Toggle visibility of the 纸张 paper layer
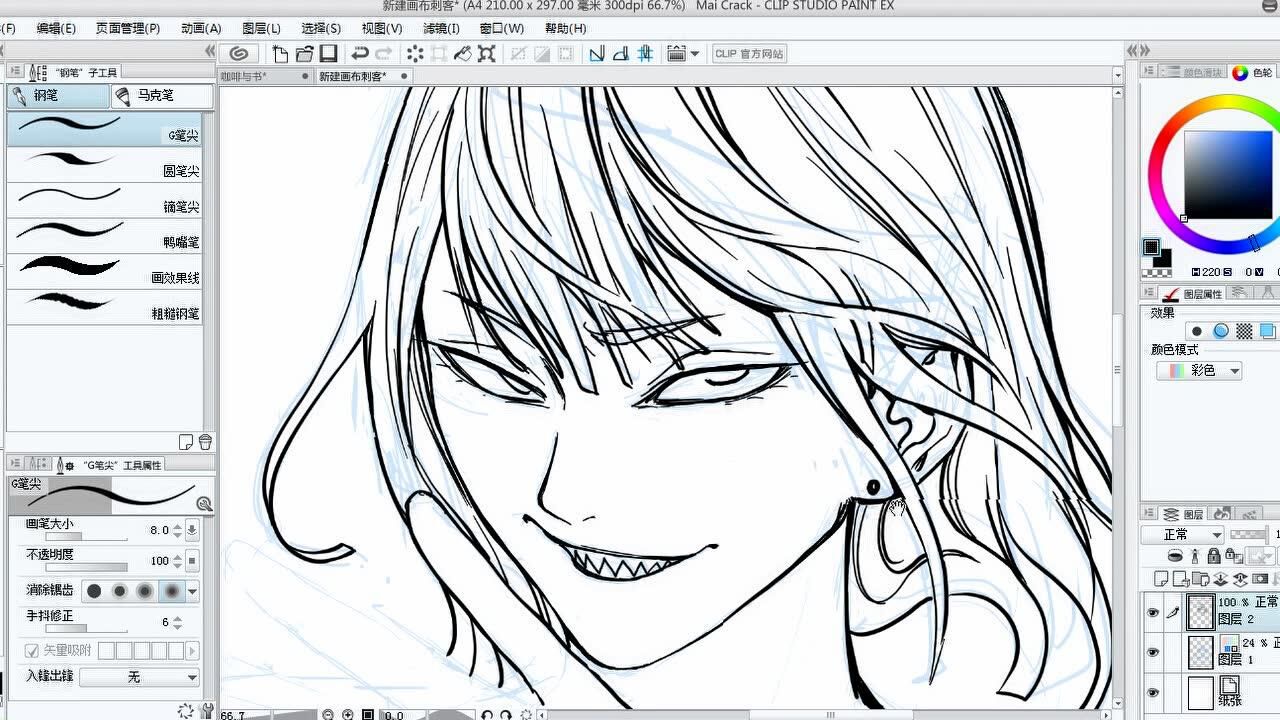The image size is (1280, 720). 1153,692
